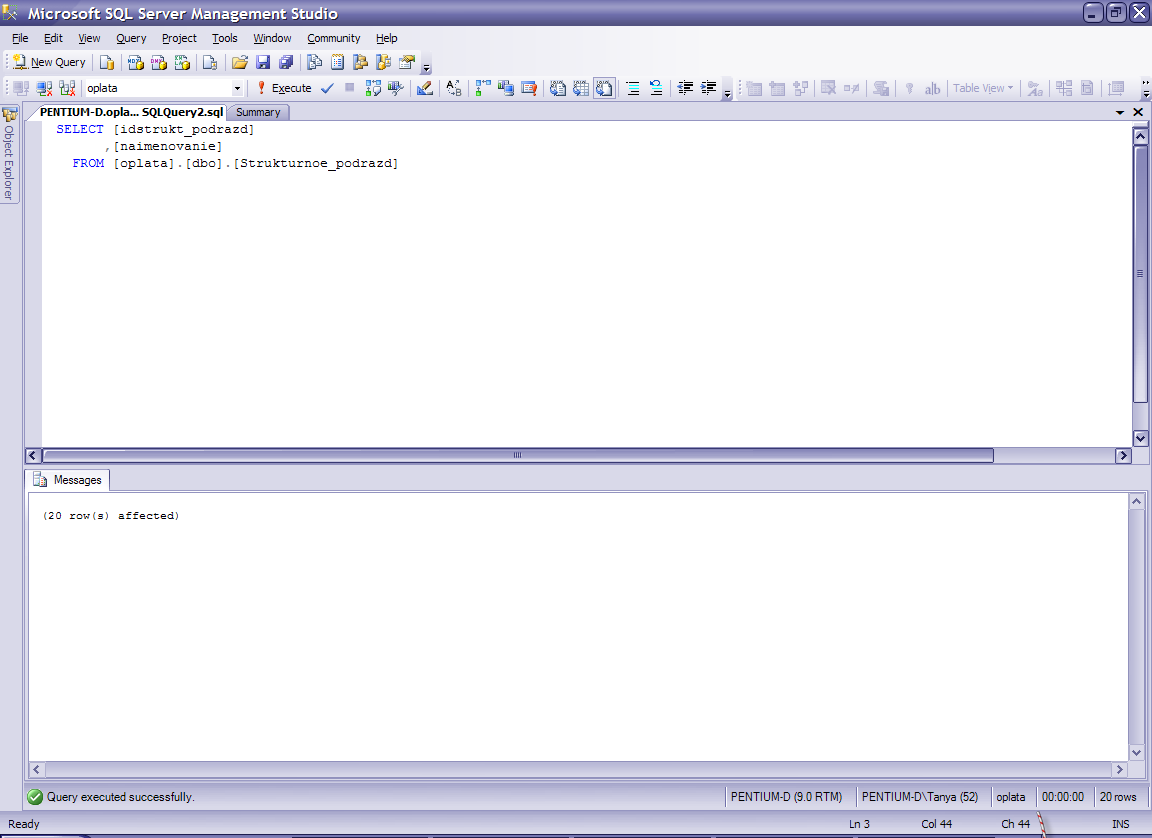
Task: Start an Analysis Services DMX Query
Action: (x=159, y=62)
